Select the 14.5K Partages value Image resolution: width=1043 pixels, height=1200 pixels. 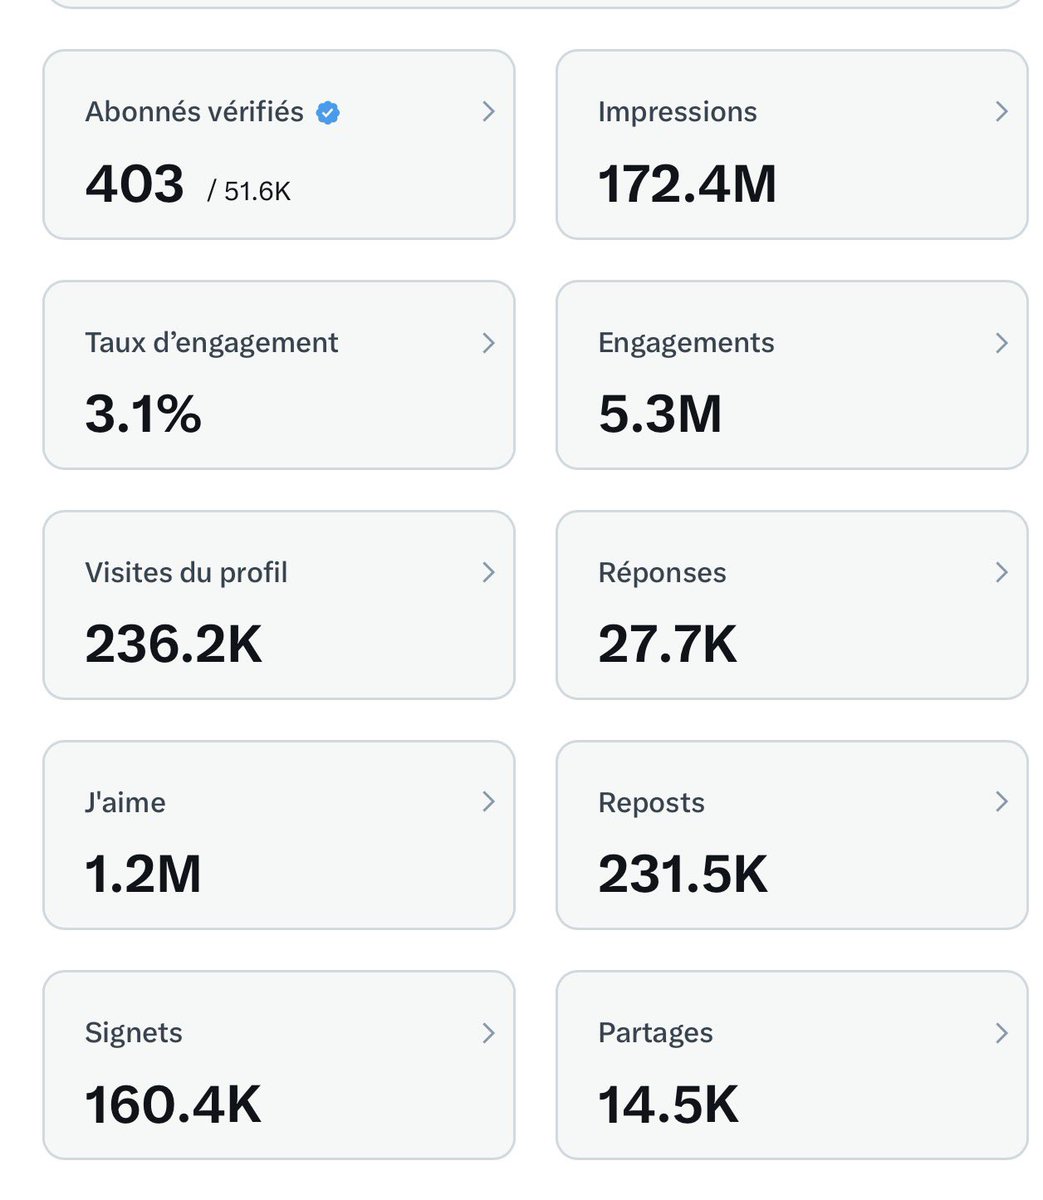(668, 1105)
